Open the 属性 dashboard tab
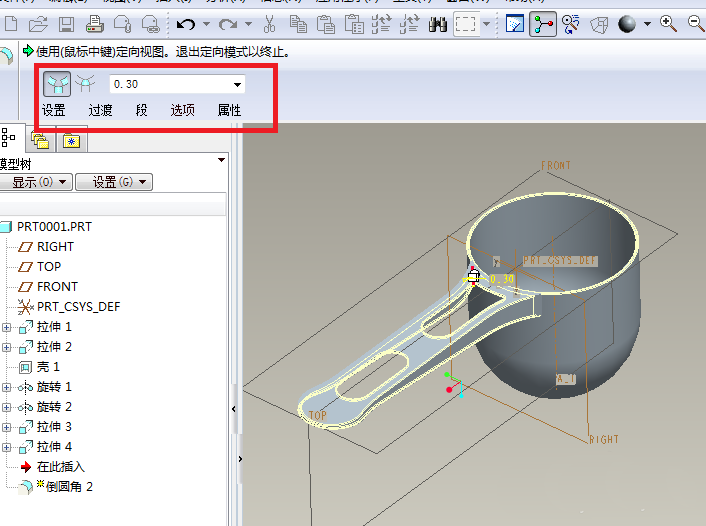 [x=229, y=110]
